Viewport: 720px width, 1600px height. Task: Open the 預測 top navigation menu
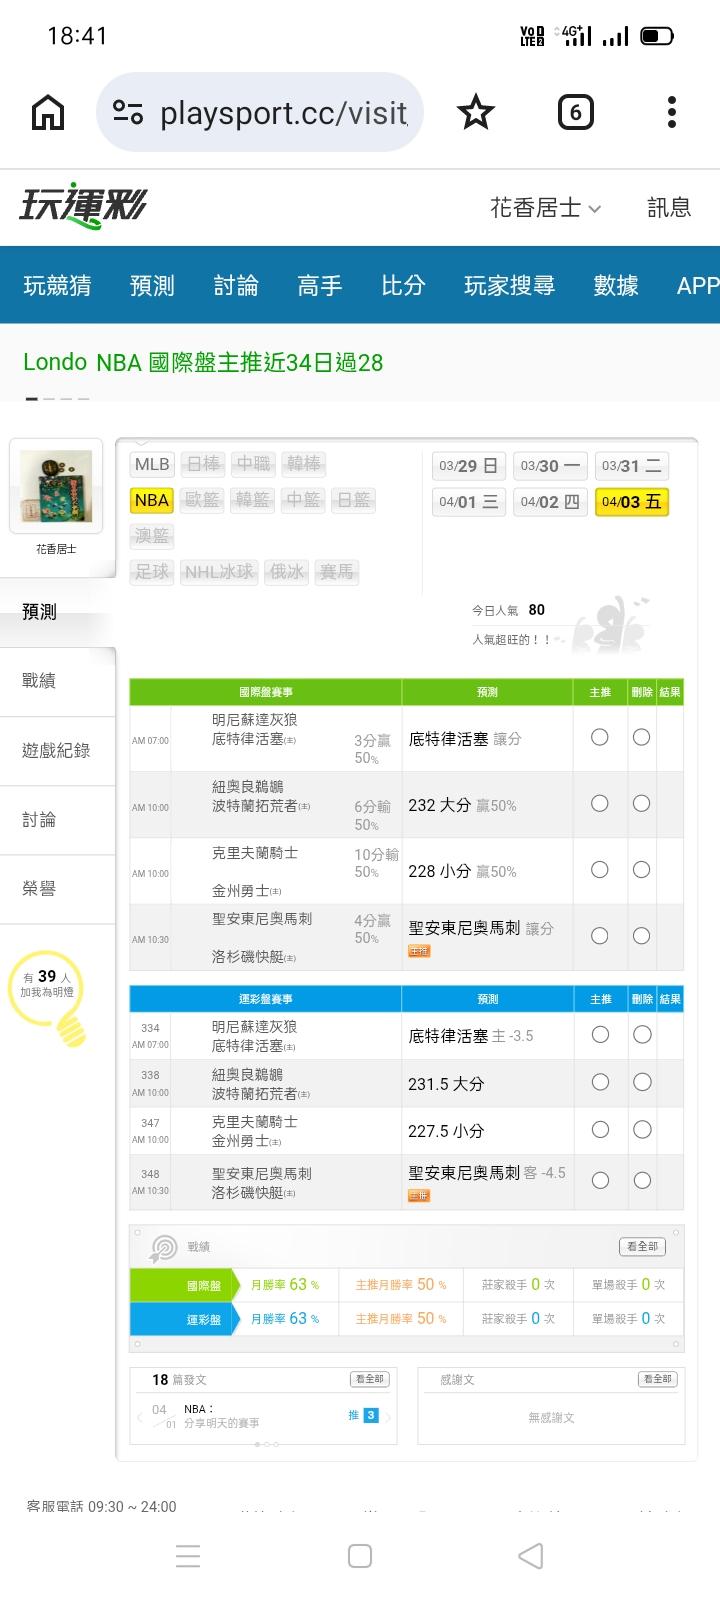[152, 286]
